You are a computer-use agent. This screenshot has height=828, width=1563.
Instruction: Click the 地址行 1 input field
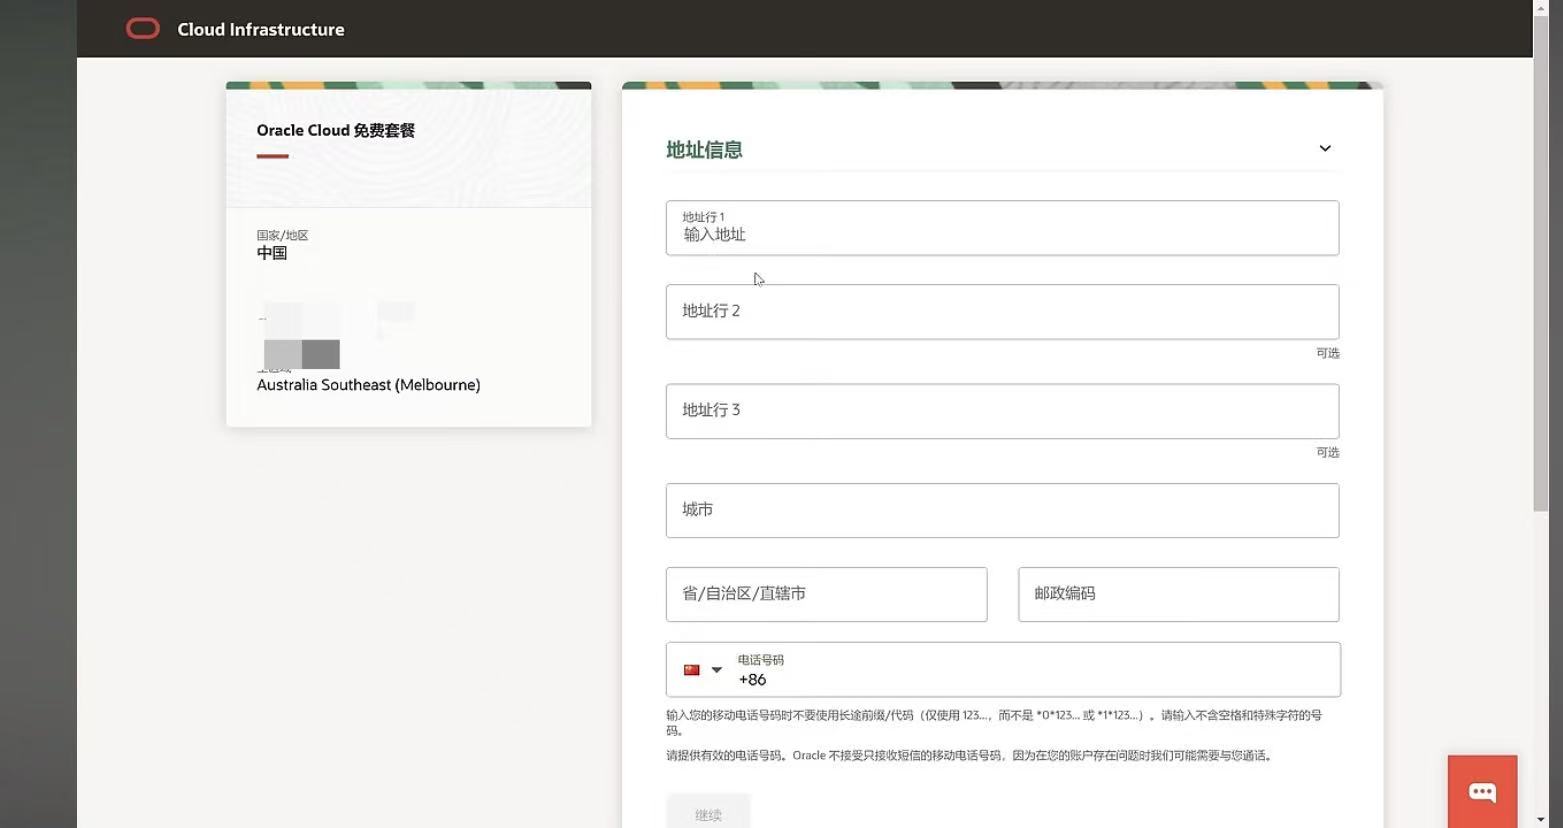tap(1002, 228)
